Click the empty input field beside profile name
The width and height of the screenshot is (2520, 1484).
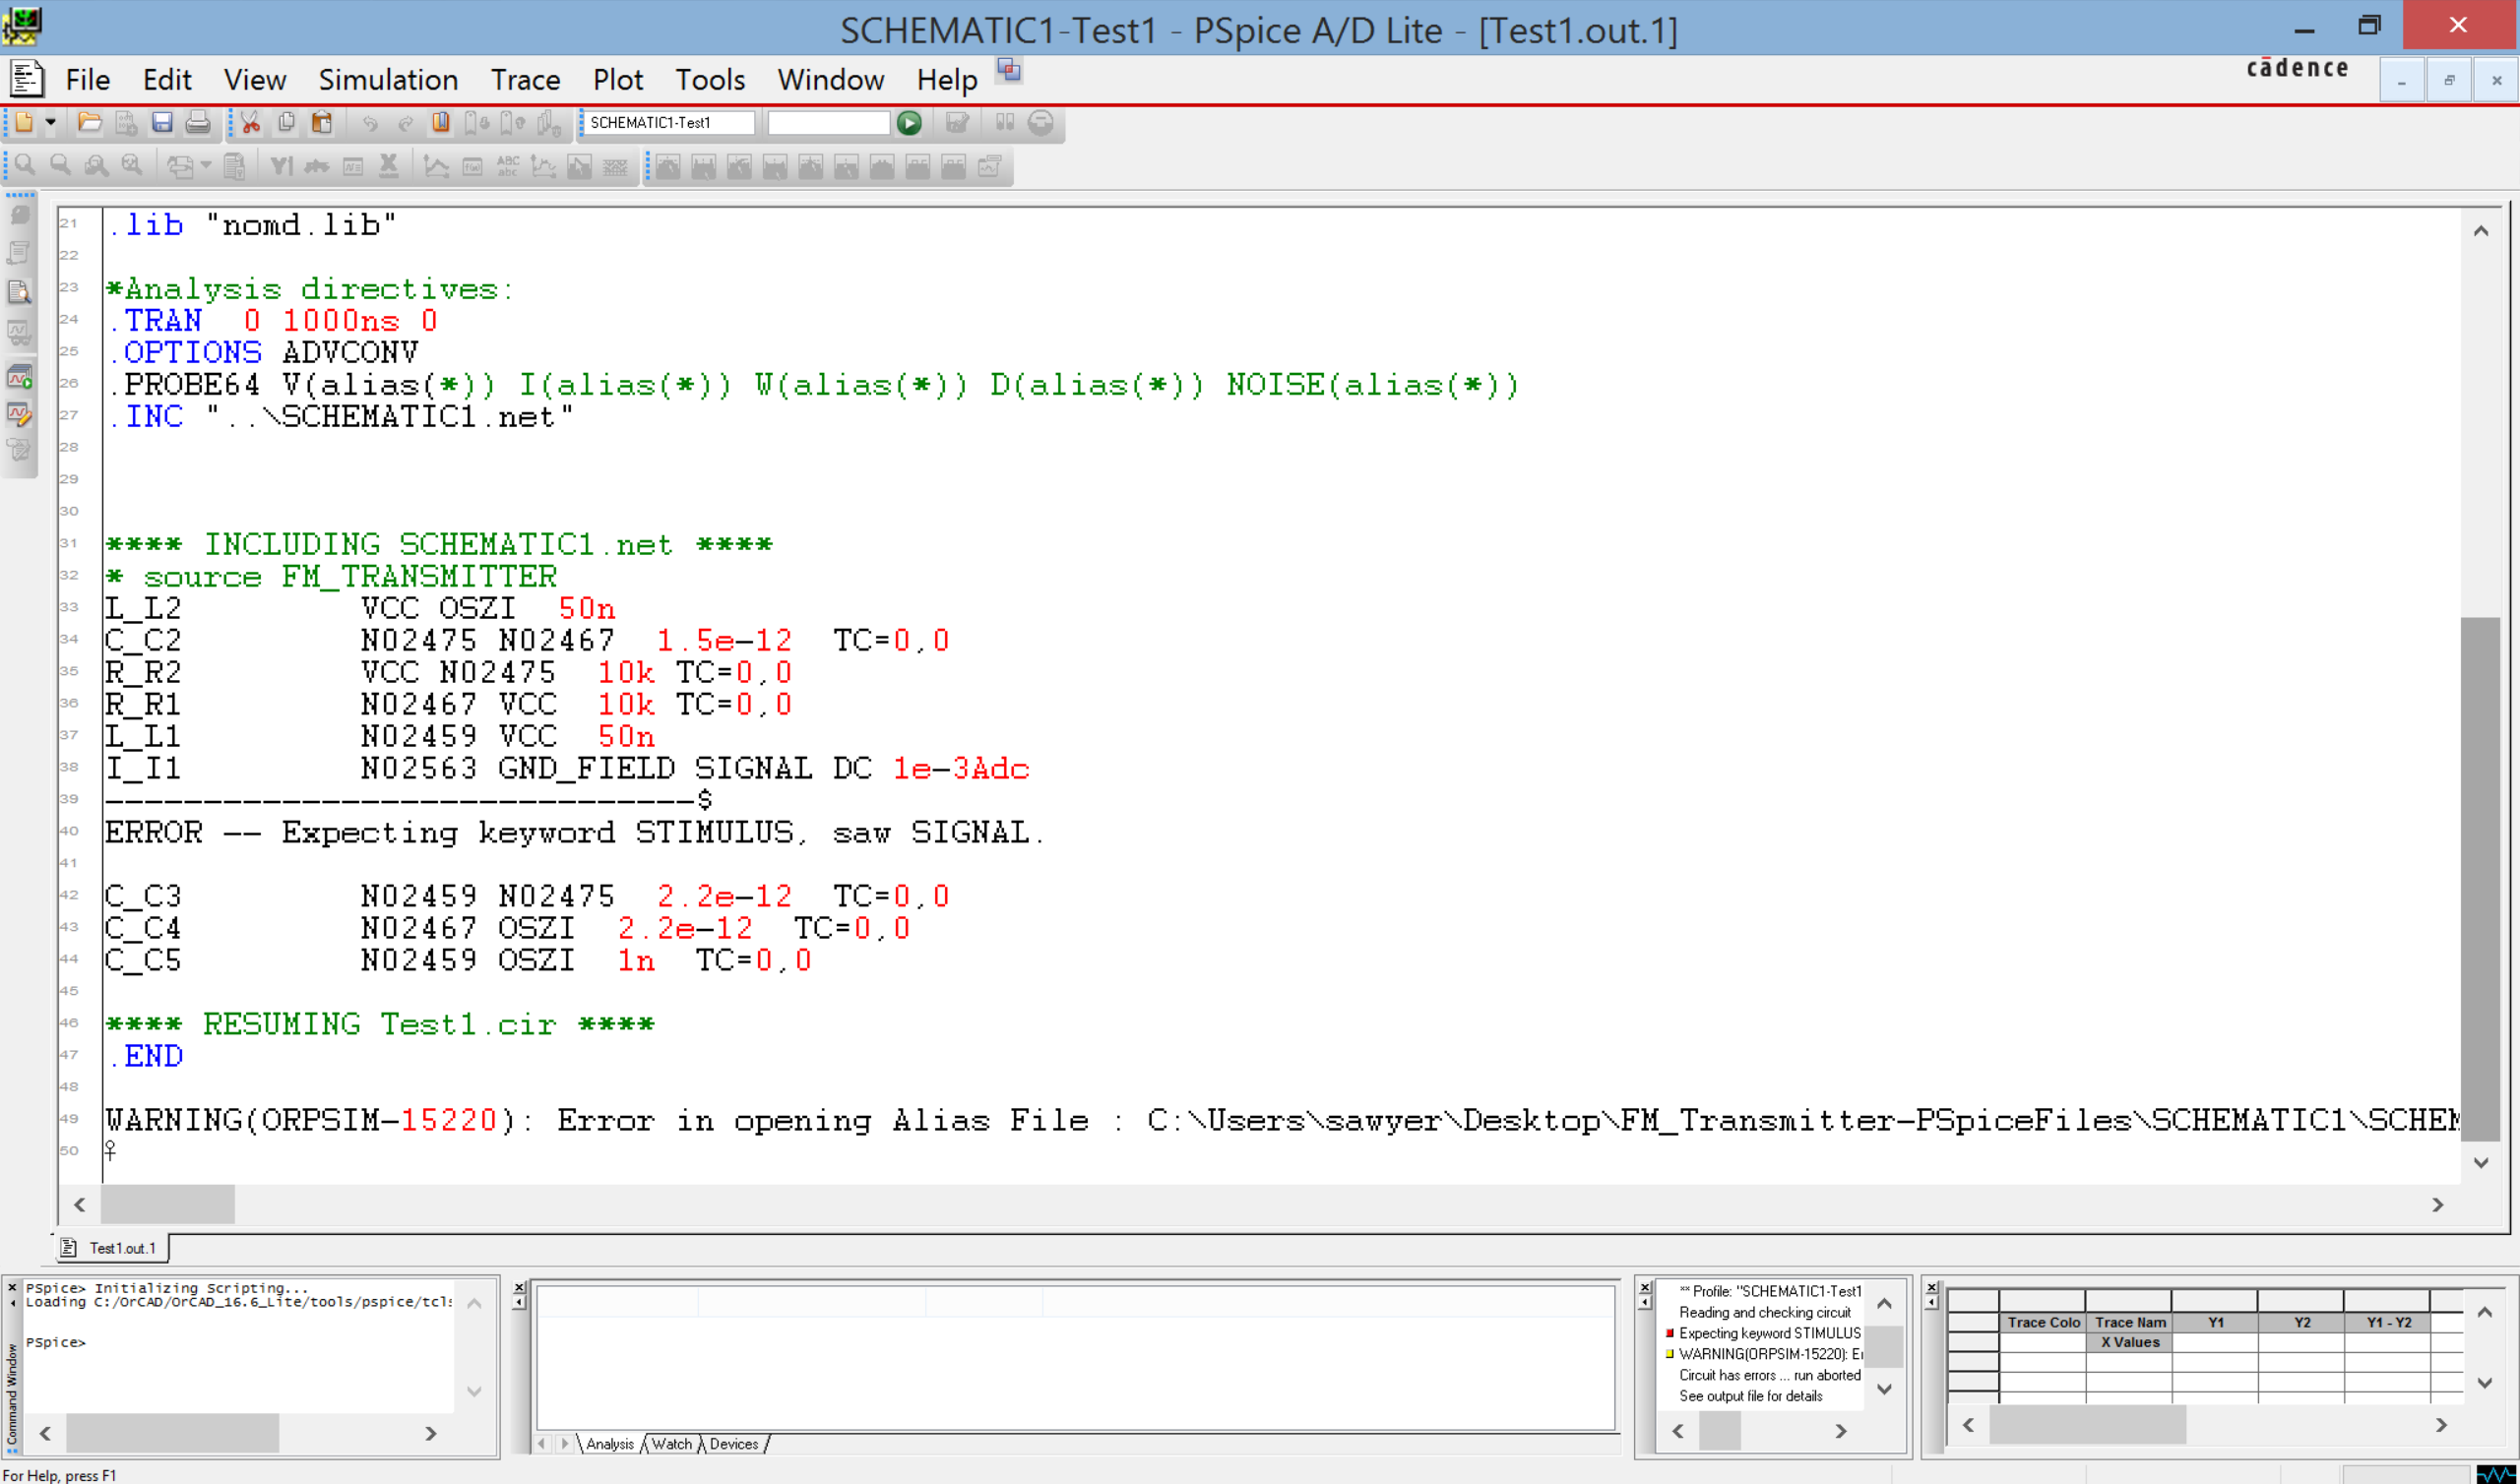(828, 123)
